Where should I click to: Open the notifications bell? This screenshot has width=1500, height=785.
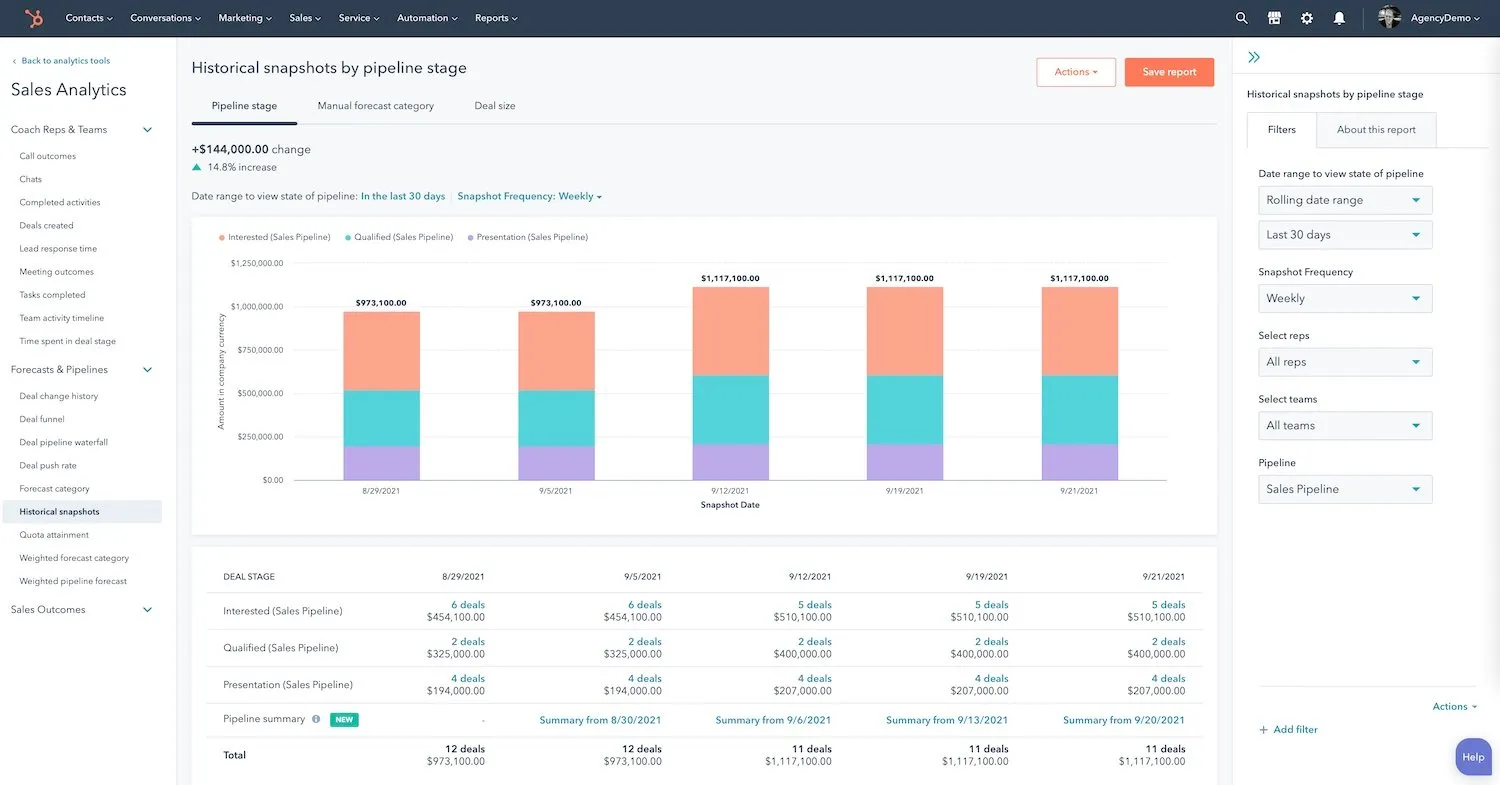[x=1339, y=18]
